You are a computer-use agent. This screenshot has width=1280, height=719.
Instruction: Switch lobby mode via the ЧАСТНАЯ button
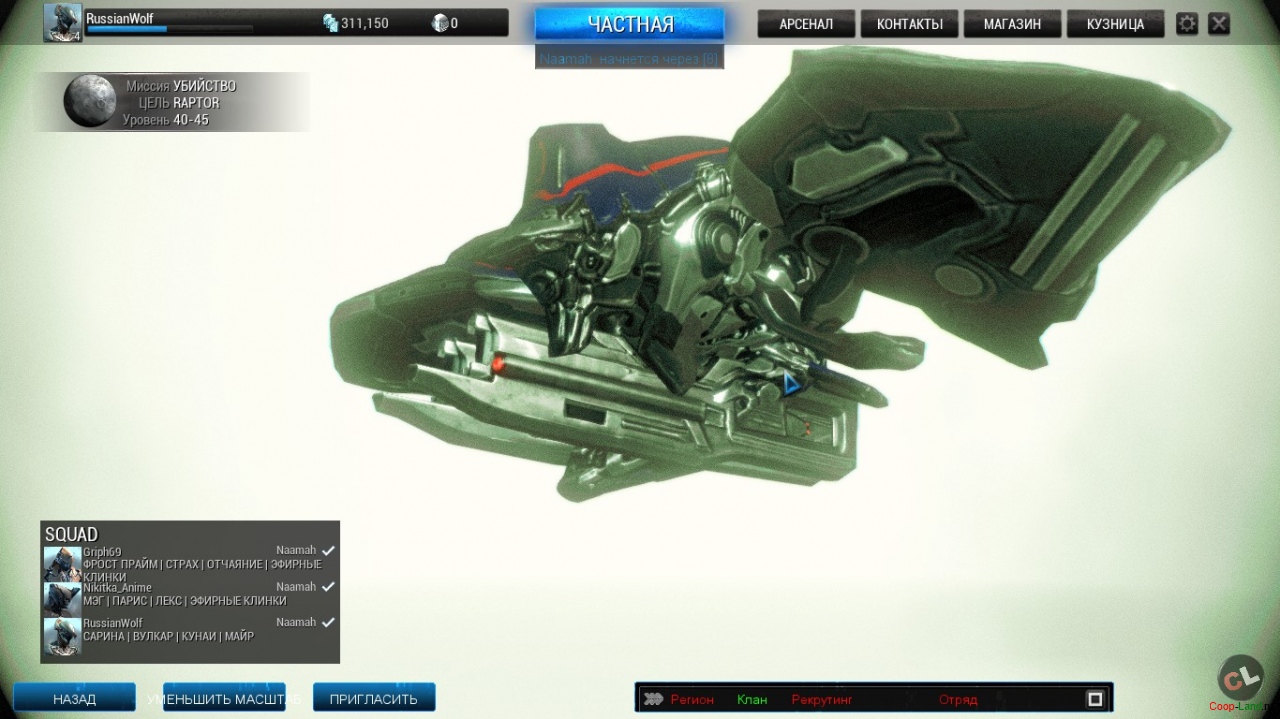(630, 24)
